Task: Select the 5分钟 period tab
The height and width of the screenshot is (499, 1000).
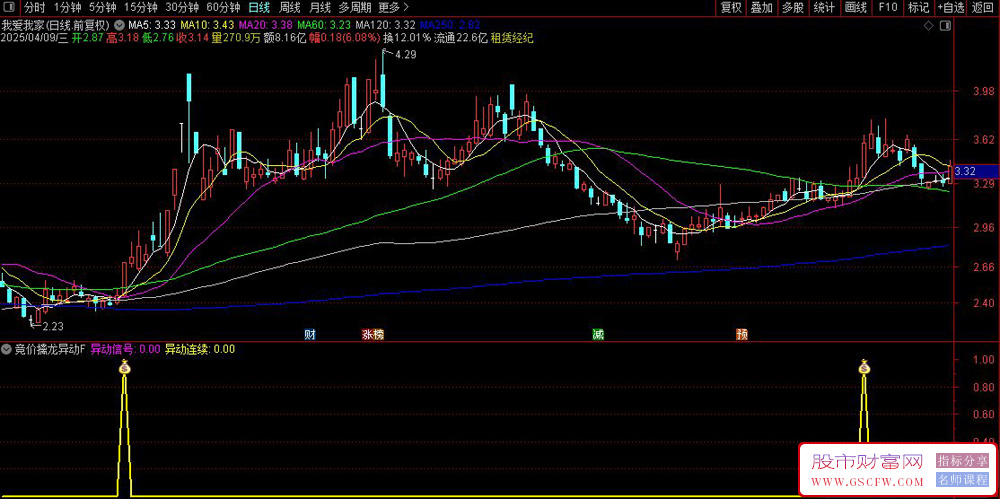Action: point(101,8)
